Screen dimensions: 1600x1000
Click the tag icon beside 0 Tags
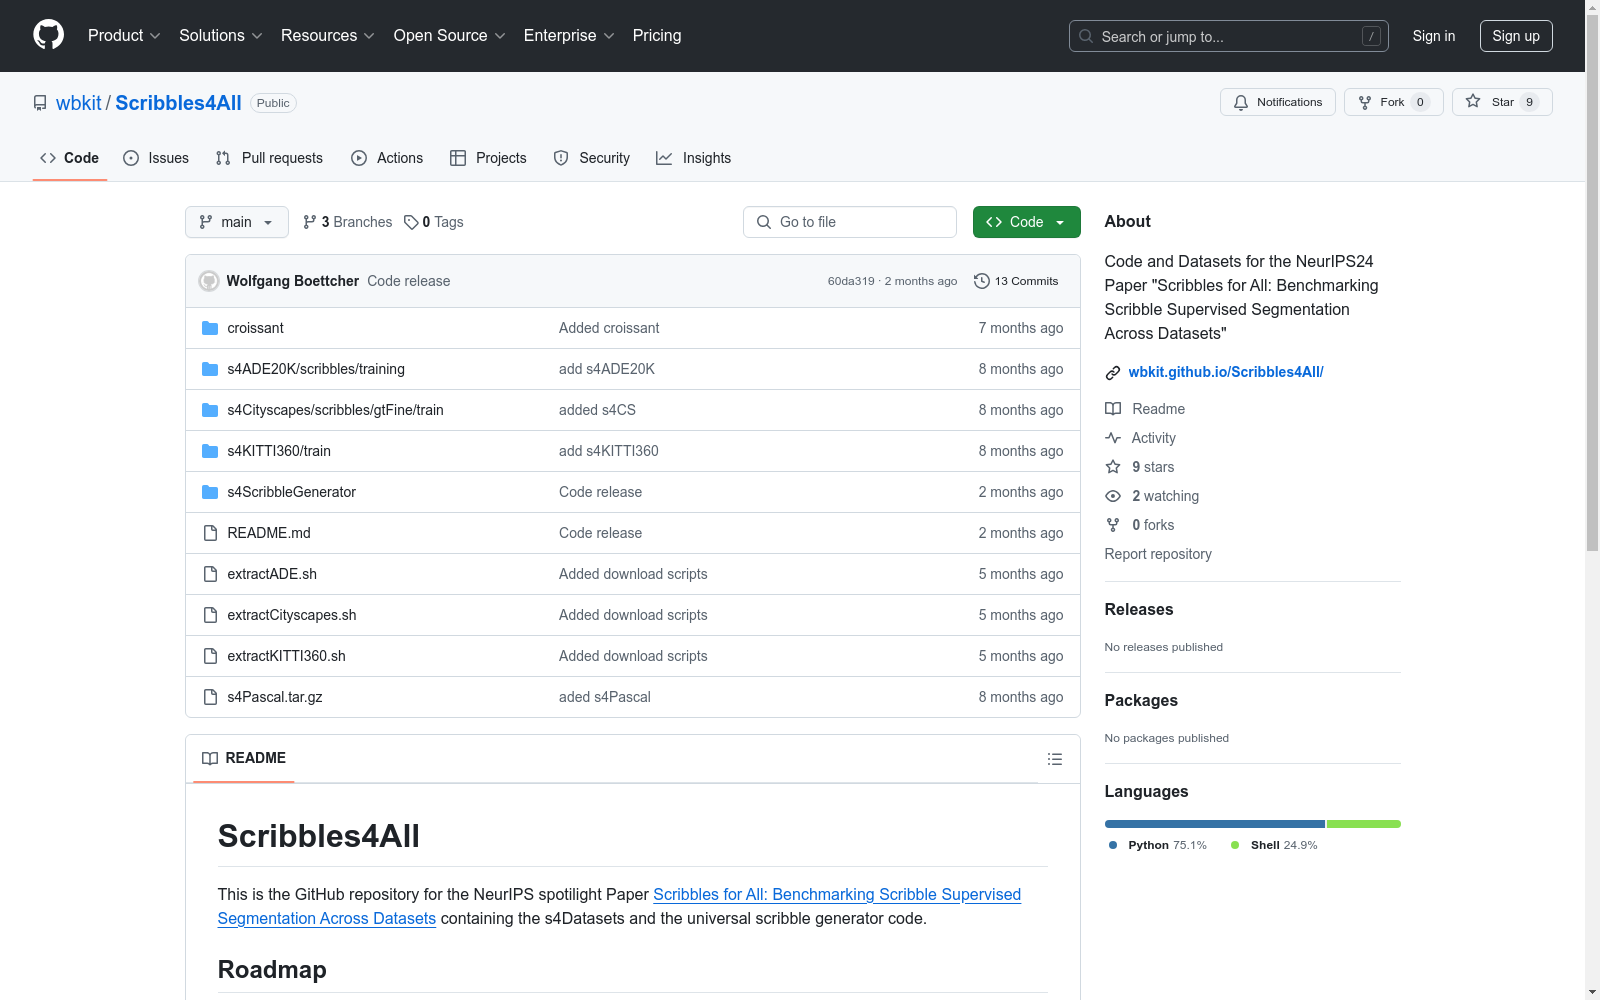point(411,222)
